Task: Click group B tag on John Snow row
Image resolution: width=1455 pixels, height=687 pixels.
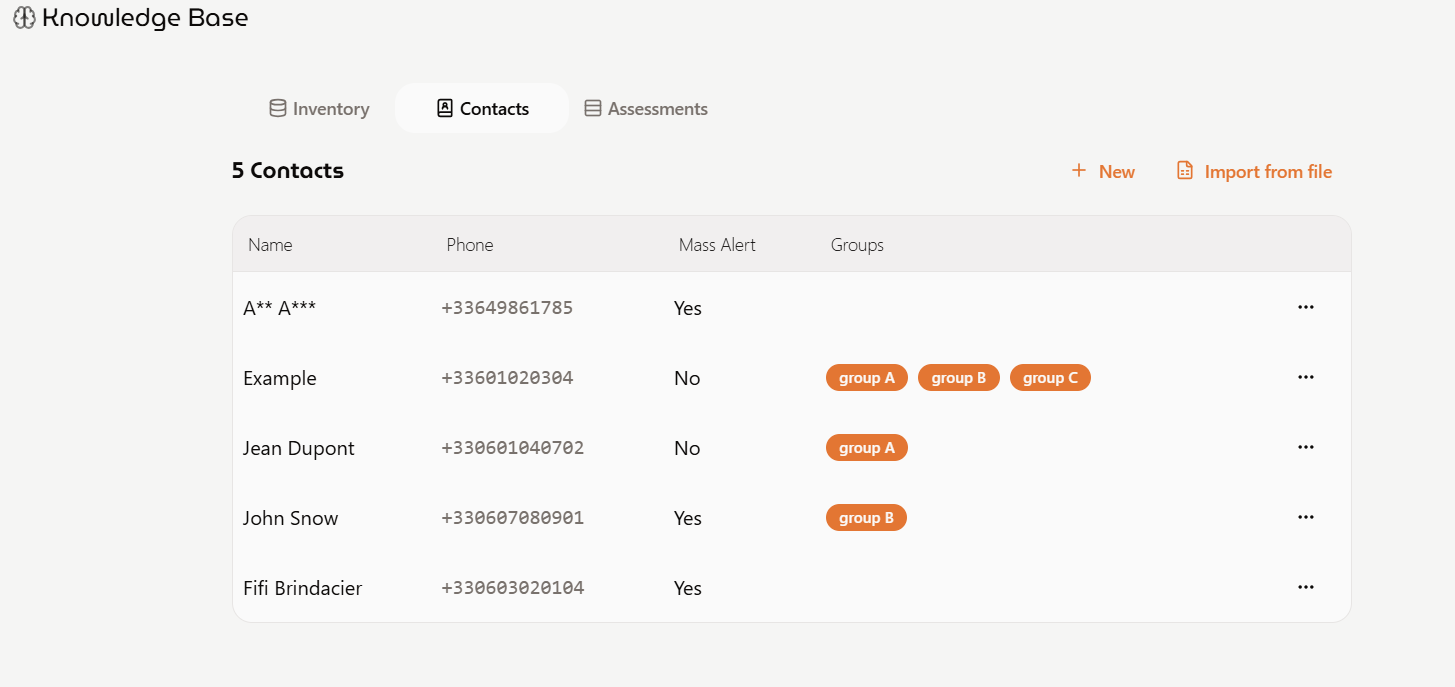Action: click(866, 518)
